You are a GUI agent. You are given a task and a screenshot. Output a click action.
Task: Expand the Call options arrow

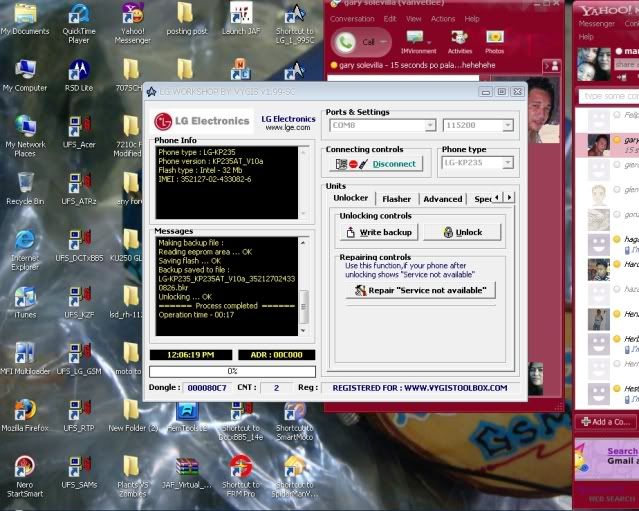click(383, 42)
